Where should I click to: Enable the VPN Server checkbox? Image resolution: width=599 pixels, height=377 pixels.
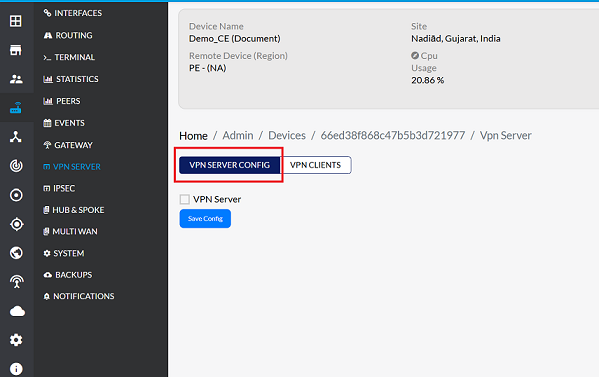point(185,199)
